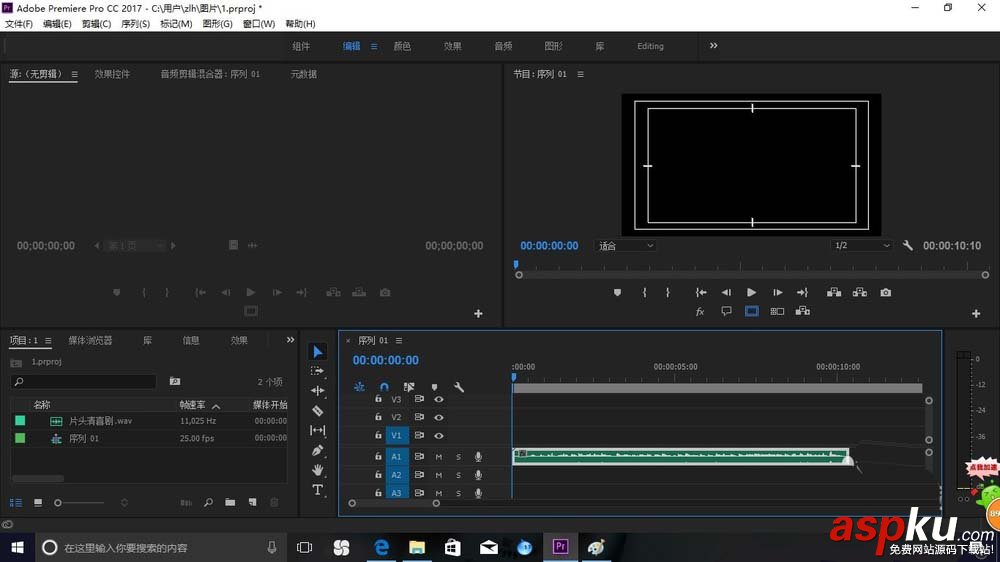Select the Slip tool
The height and width of the screenshot is (562, 1000).
318,431
